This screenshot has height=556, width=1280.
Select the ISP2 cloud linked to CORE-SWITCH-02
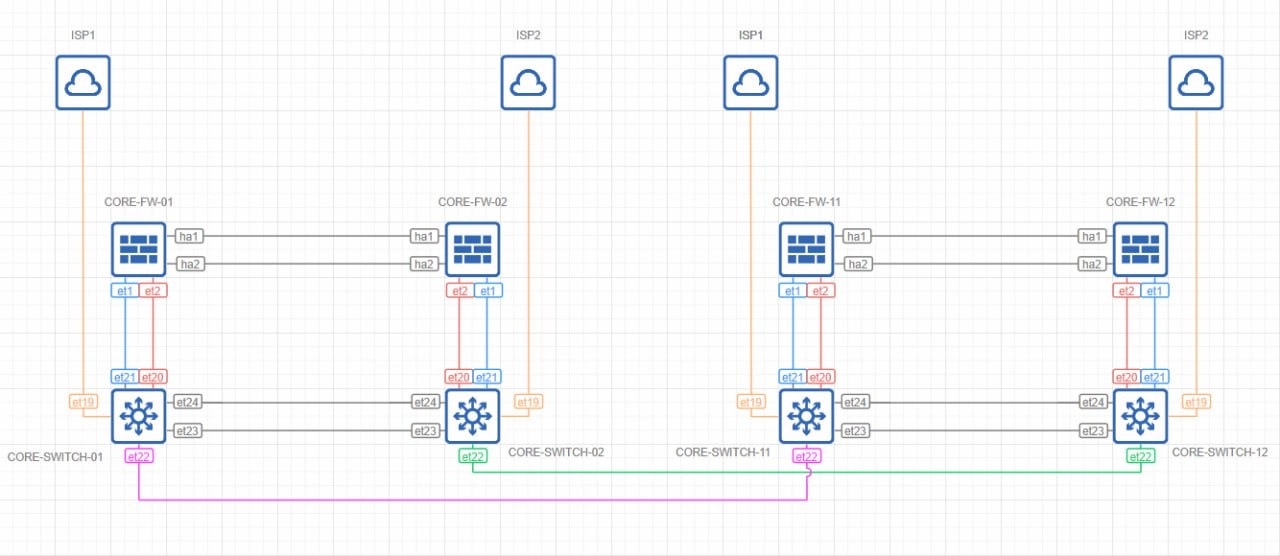tap(528, 82)
